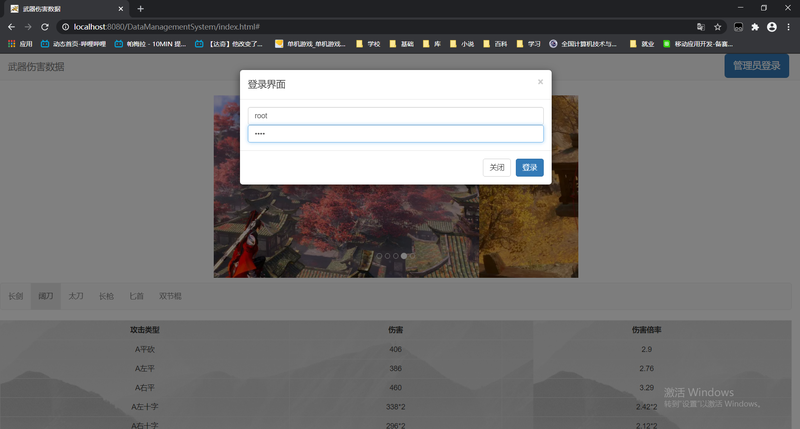This screenshot has height=429, width=800.
Task: Open the 动态首页-哔哩哔哩 bookmark
Action: 73,44
